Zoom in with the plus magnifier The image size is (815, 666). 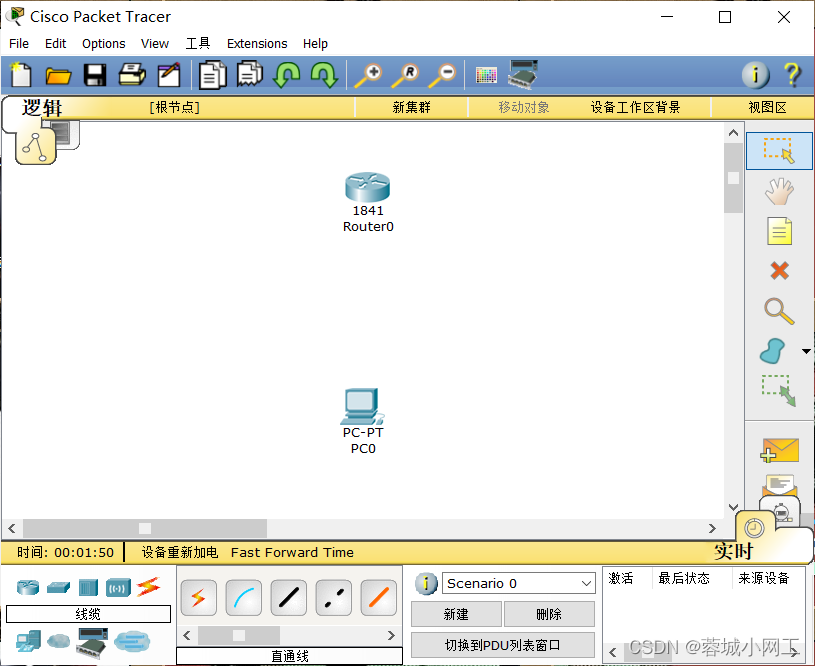[369, 76]
